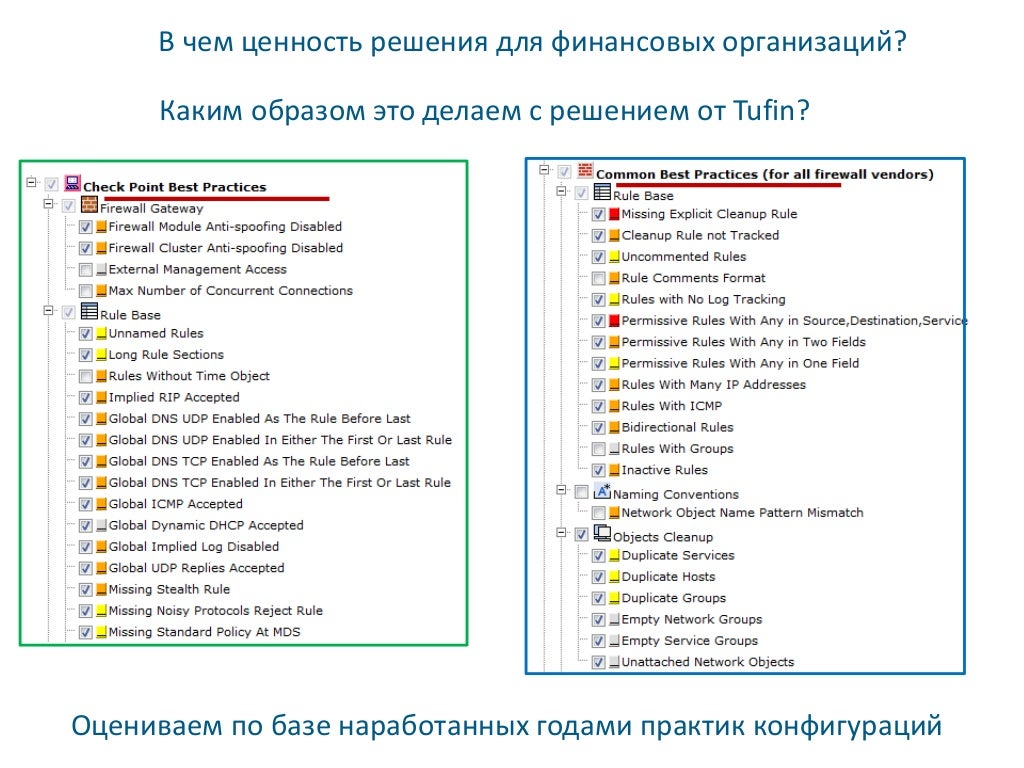Select Rules with No Log Tracking item
The image size is (1024, 768).
(x=703, y=300)
